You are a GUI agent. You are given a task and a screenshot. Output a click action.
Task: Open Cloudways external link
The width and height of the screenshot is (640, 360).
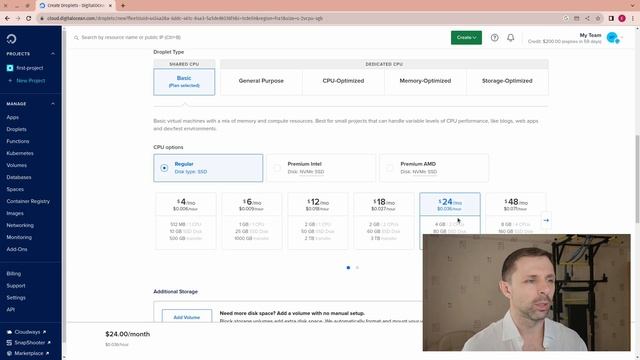click(27, 332)
